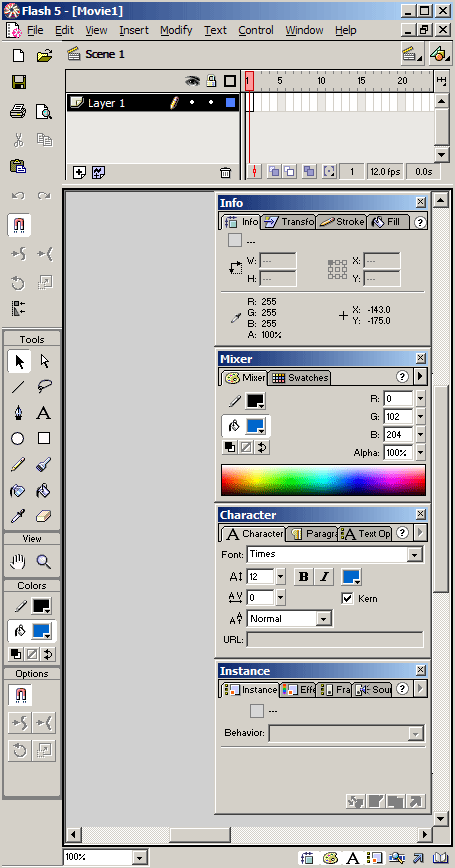455x868 pixels.
Task: Show all layers as outlines
Action: (x=230, y=81)
